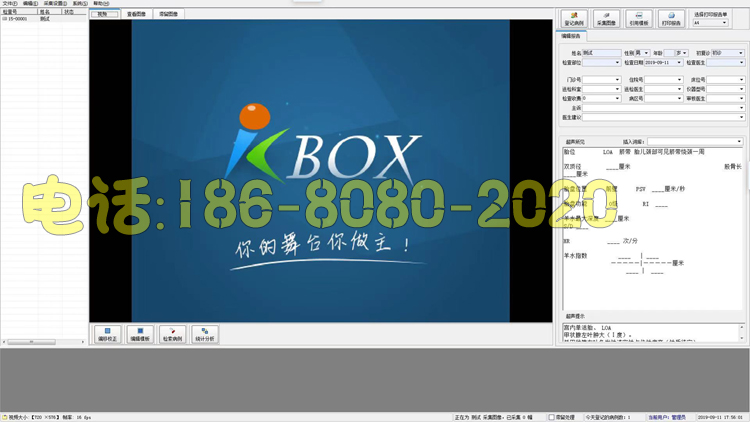Open the 选择打印报告单 A4 dropdown
Viewport: 750px width, 422px height.
pyautogui.click(x=724, y=22)
